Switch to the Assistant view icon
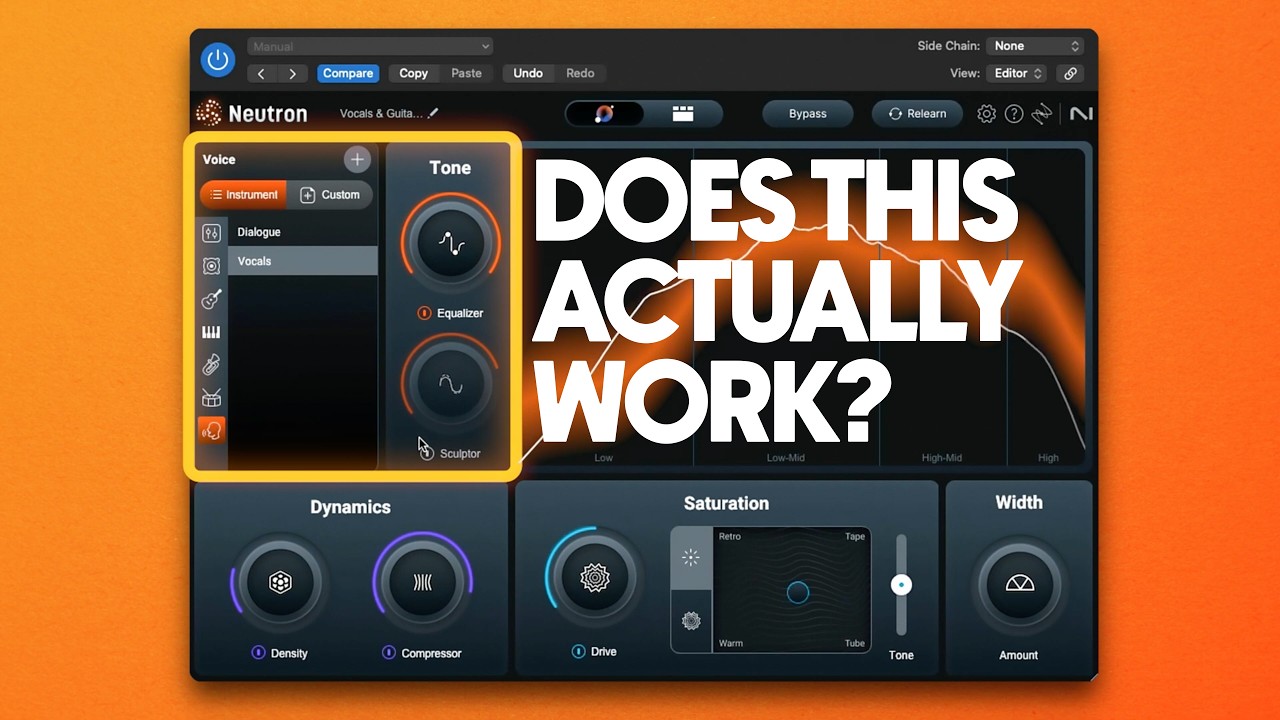 tap(604, 114)
